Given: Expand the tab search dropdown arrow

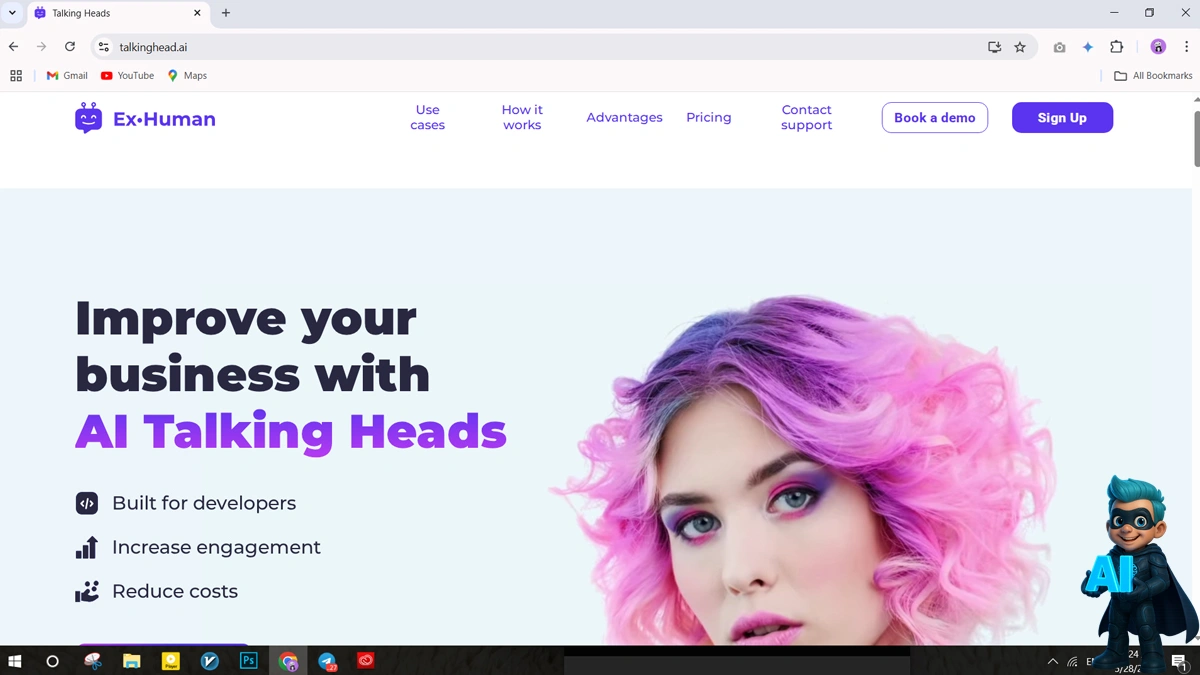Looking at the screenshot, I should pos(12,13).
